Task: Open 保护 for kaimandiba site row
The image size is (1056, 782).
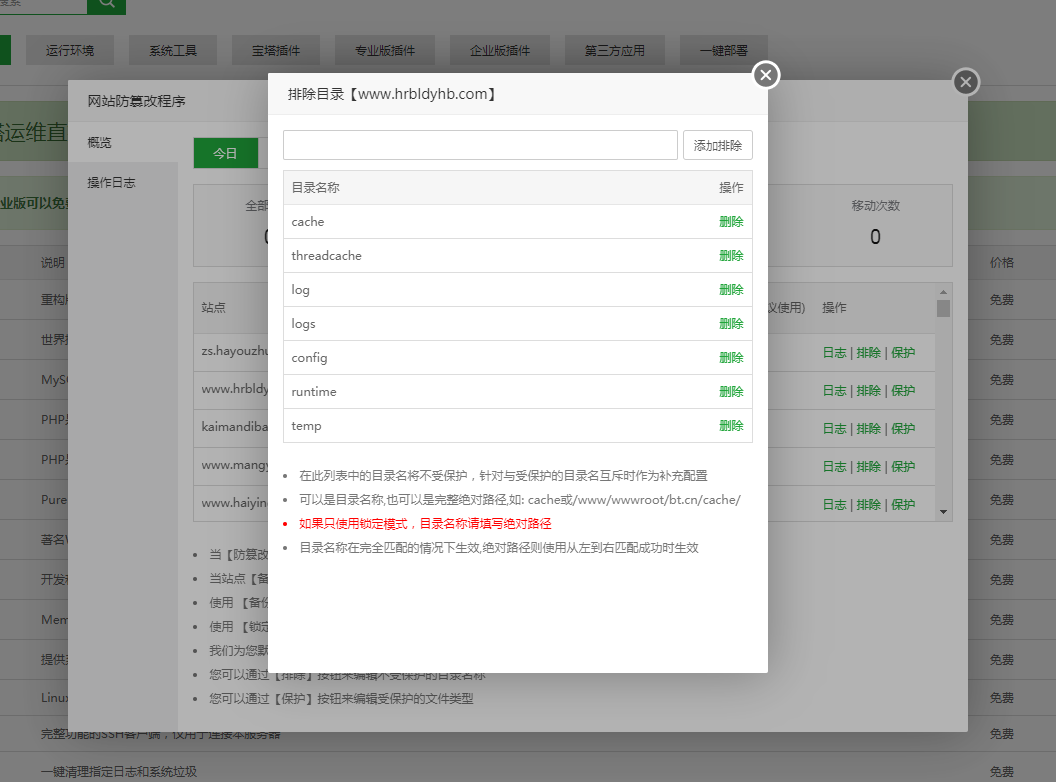Action: 903,429
